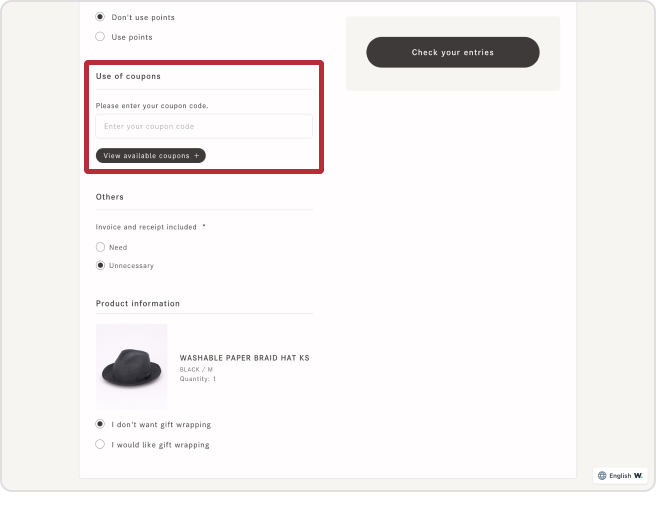Click the plus icon on coupons button
656x508 pixels.
point(196,156)
